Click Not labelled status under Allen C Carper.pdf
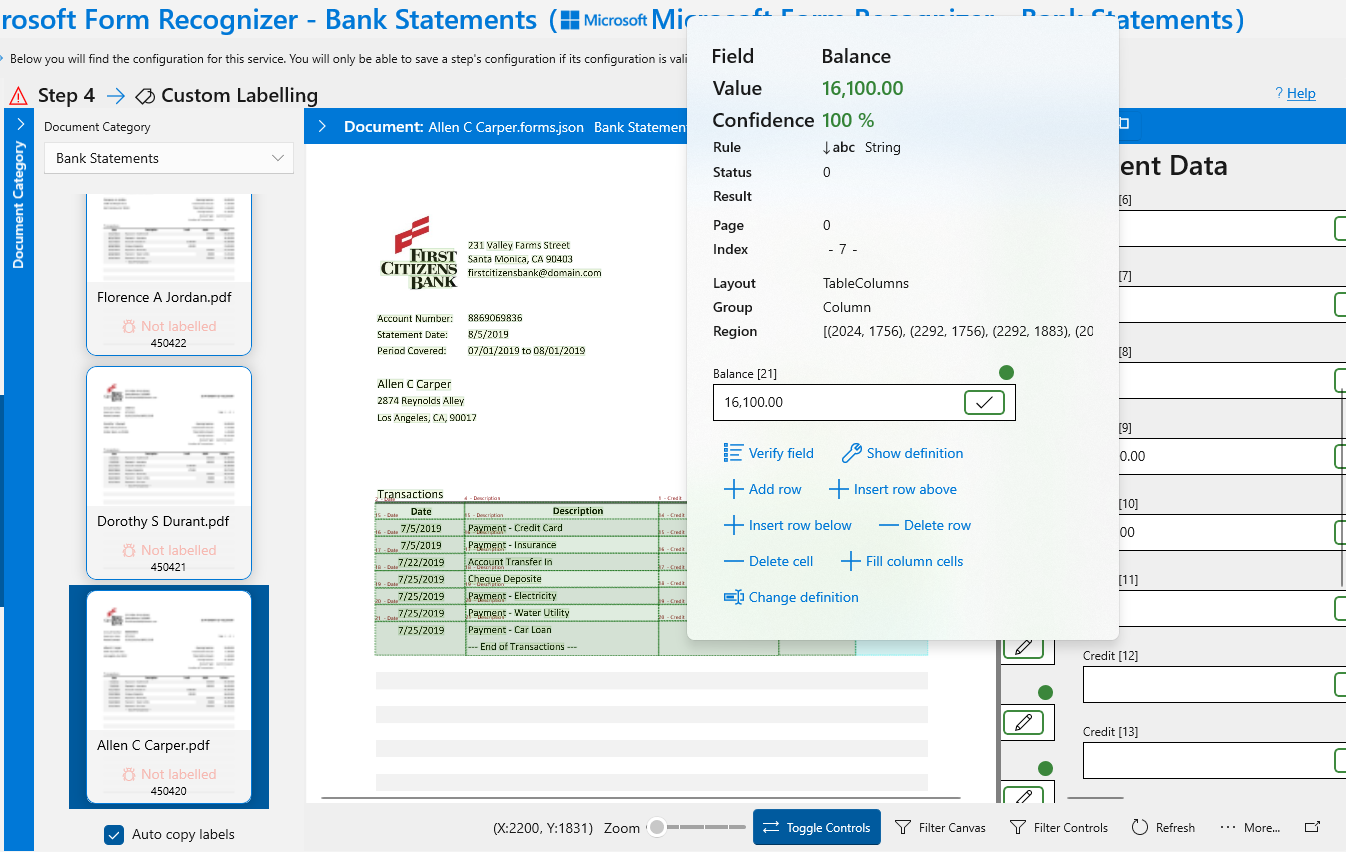The height and width of the screenshot is (852, 1346). coord(169,774)
